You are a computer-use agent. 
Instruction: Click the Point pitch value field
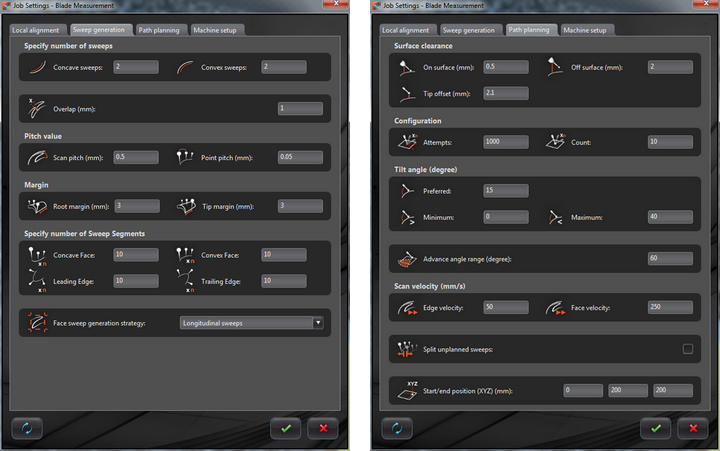(299, 157)
